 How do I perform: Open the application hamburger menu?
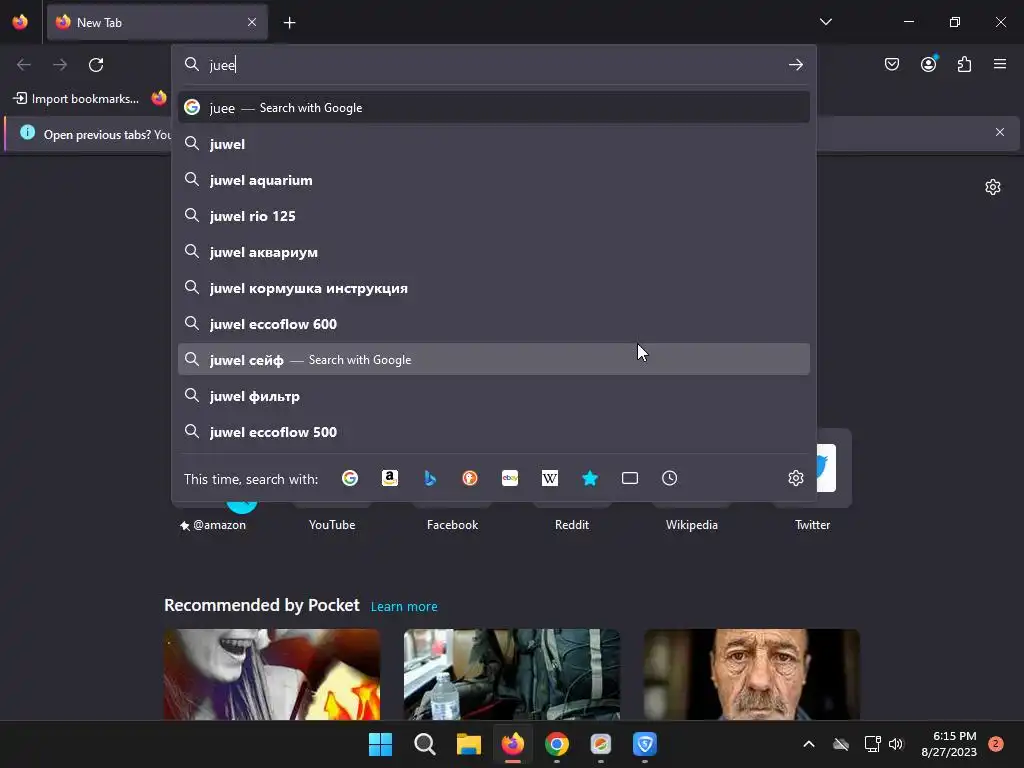[1000, 64]
